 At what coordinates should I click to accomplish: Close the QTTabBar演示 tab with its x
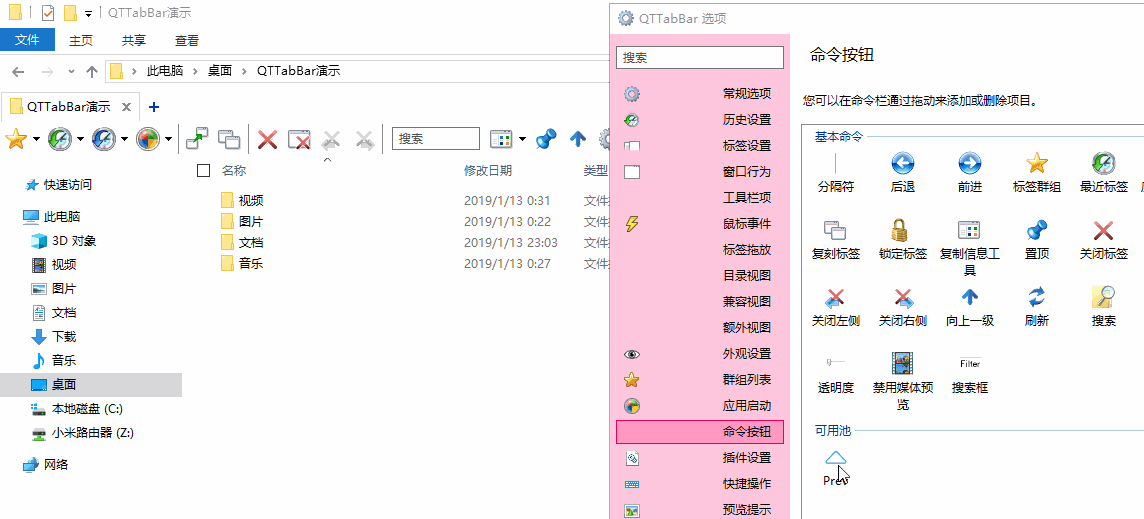click(125, 107)
